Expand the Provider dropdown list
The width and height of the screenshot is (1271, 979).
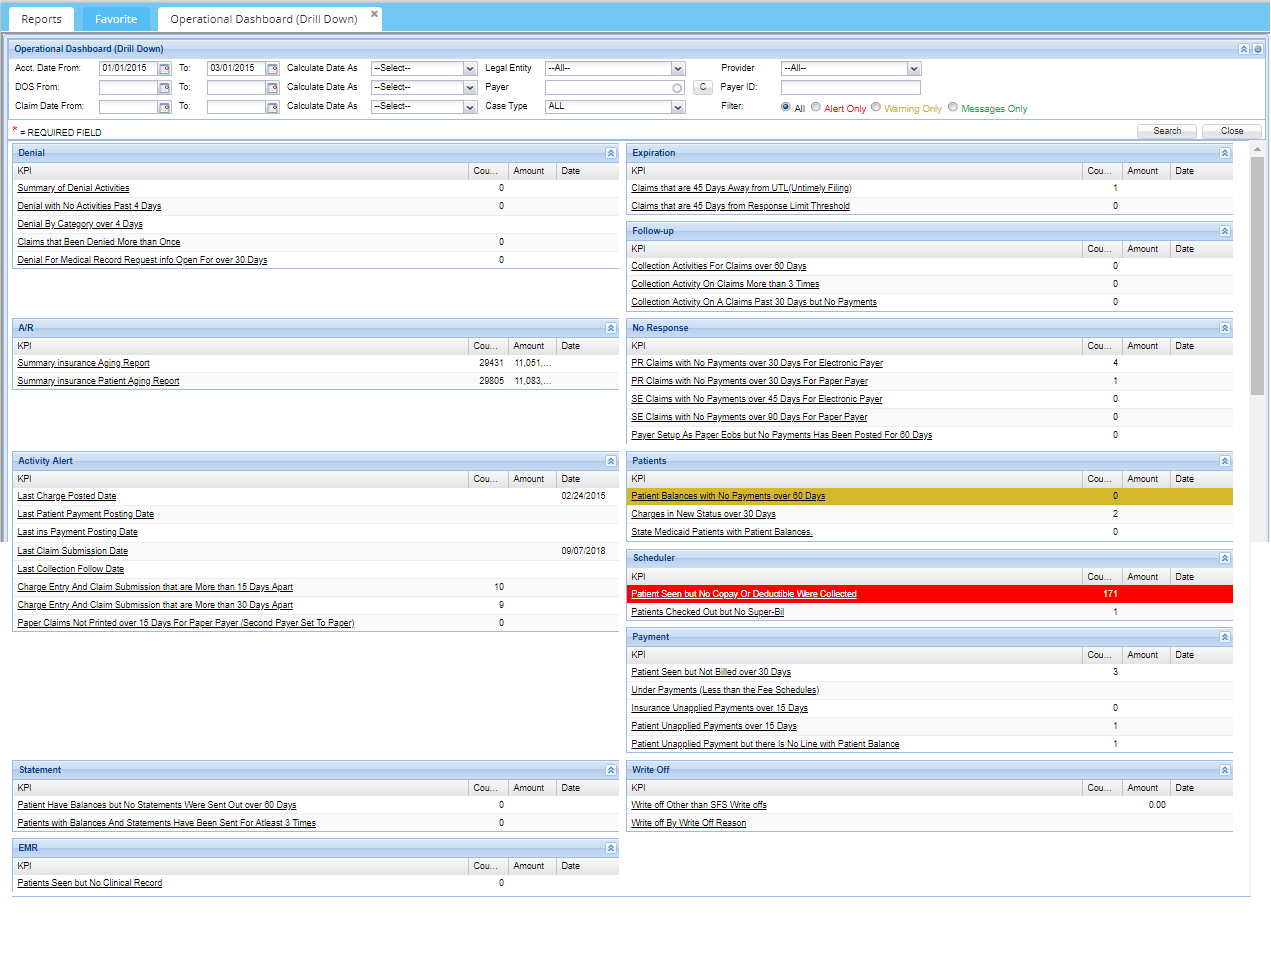point(914,69)
